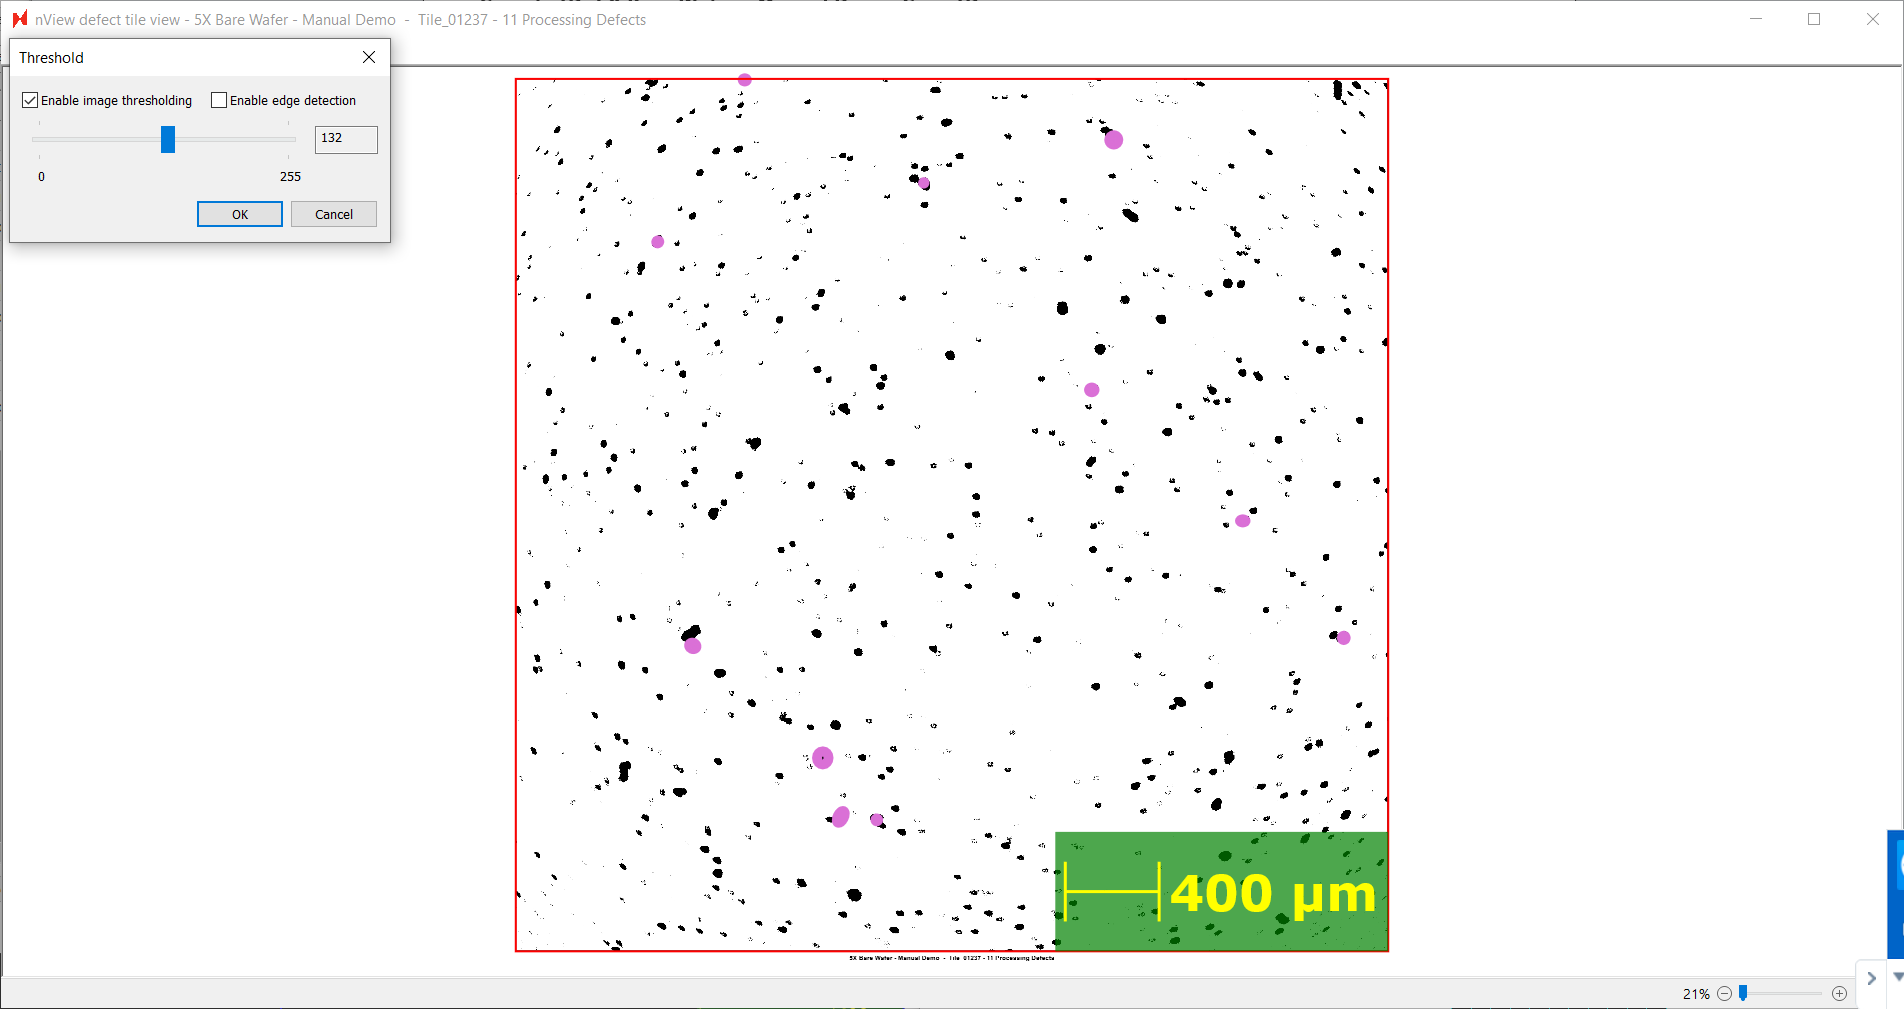Click the tile caption text below the image

pyautogui.click(x=952, y=957)
